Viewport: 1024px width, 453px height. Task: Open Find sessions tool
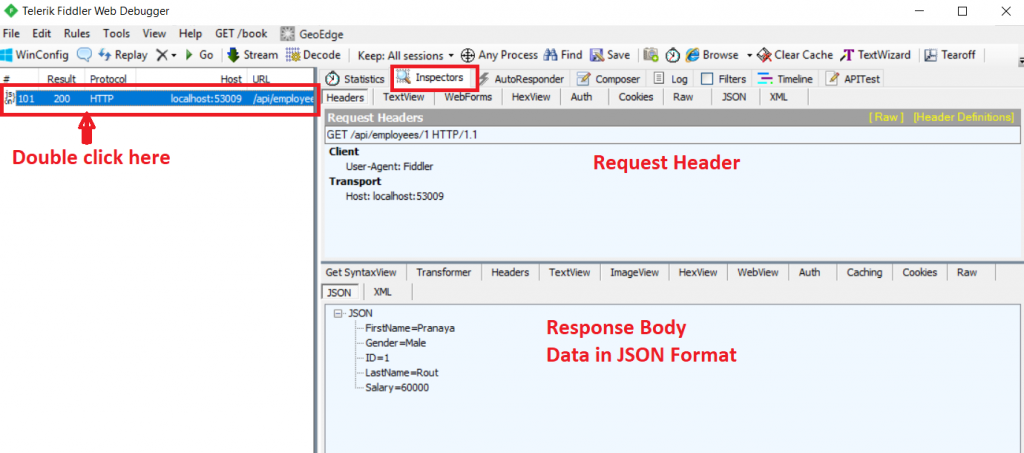coord(562,55)
